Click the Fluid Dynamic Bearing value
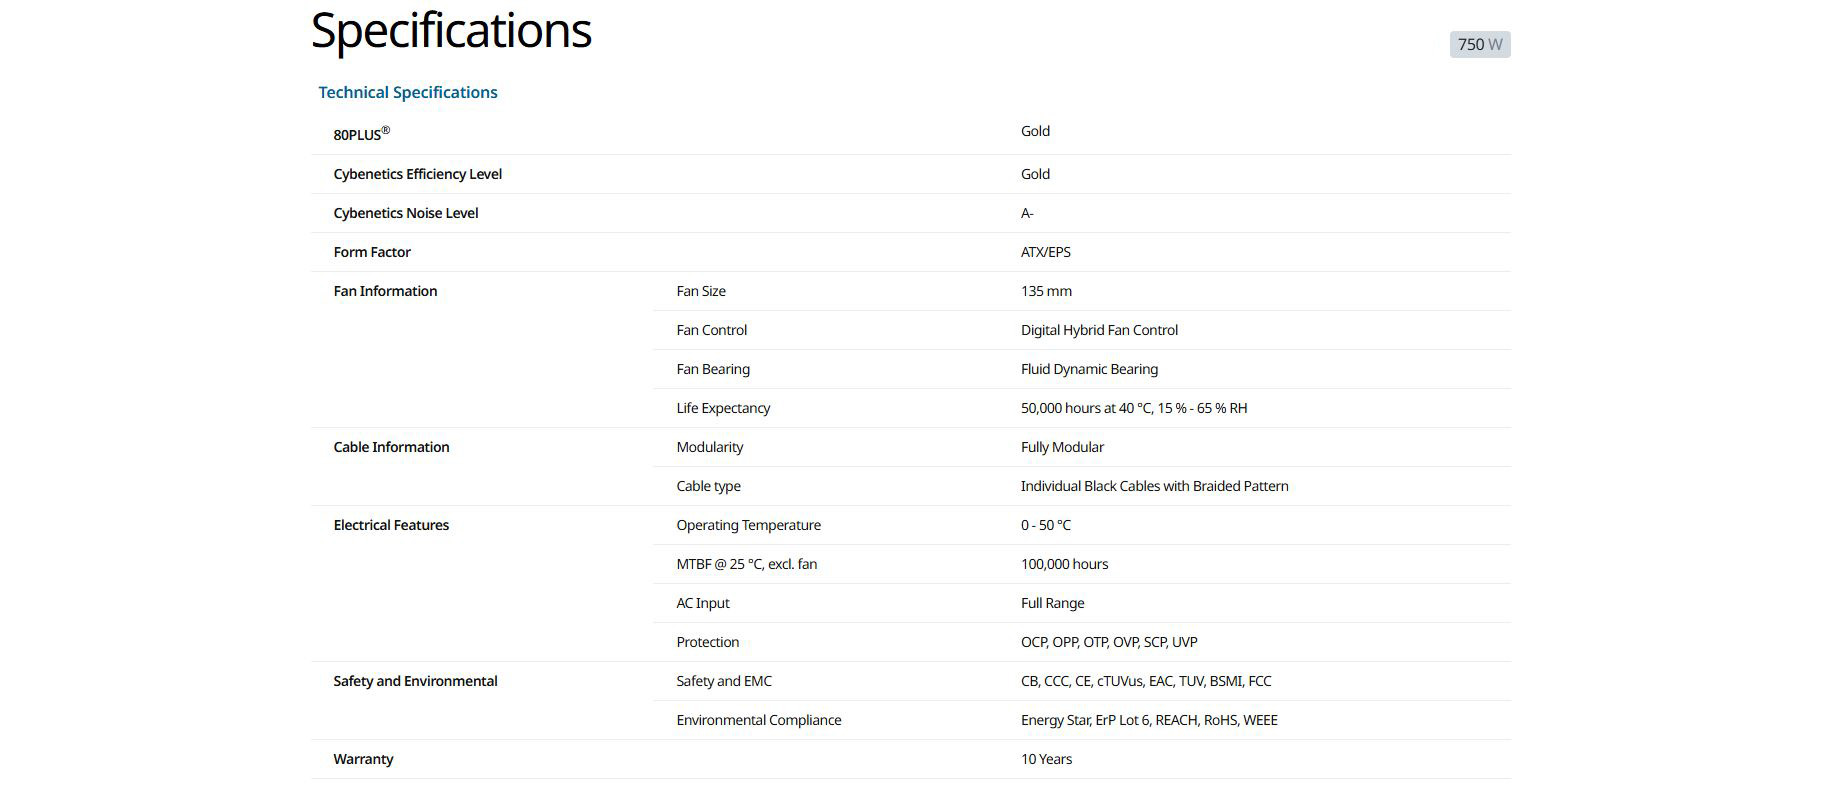This screenshot has width=1839, height=788. pyautogui.click(x=1089, y=369)
